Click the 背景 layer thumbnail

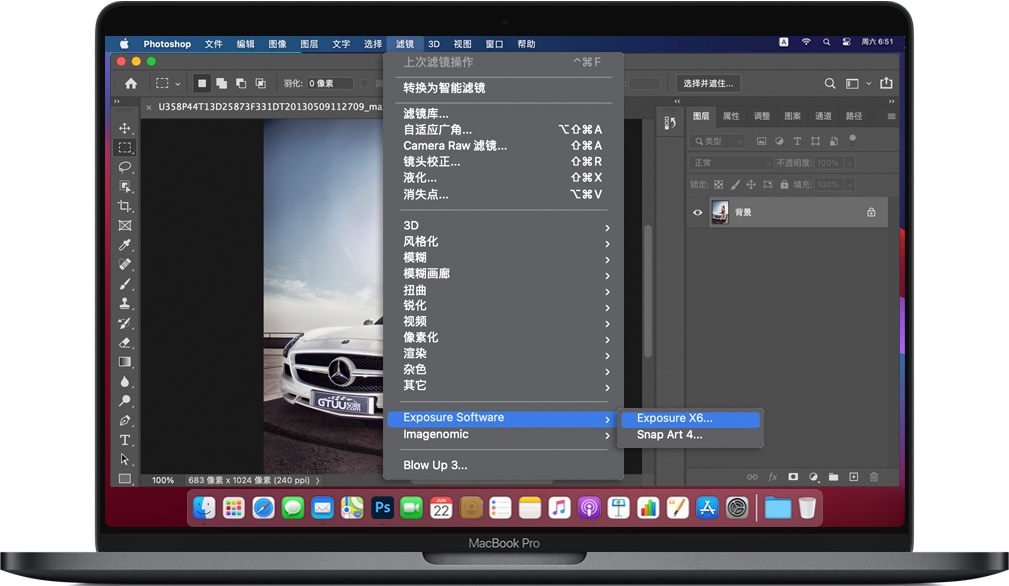click(x=720, y=211)
